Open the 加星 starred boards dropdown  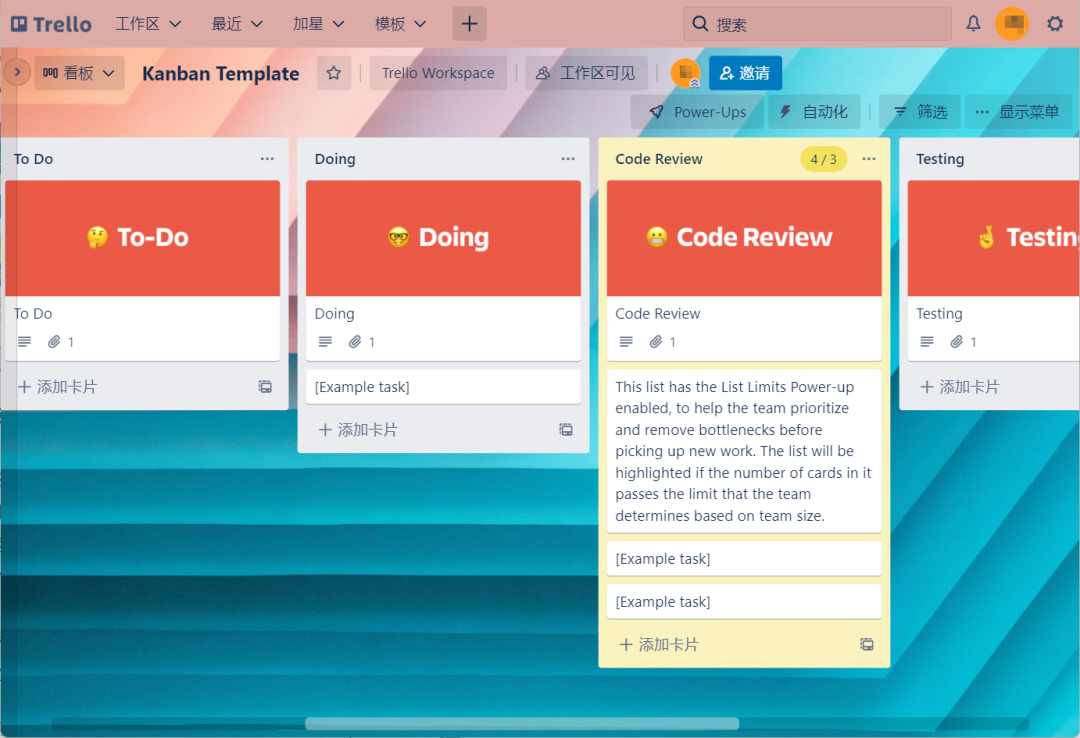(318, 24)
